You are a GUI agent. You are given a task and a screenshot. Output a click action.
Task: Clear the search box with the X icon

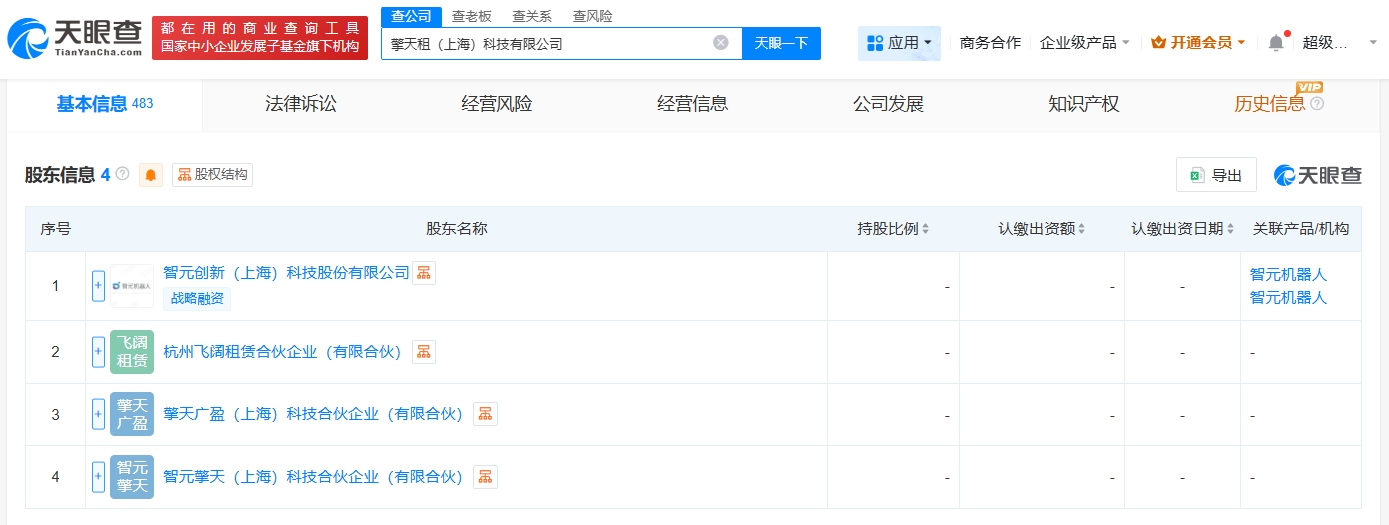720,43
